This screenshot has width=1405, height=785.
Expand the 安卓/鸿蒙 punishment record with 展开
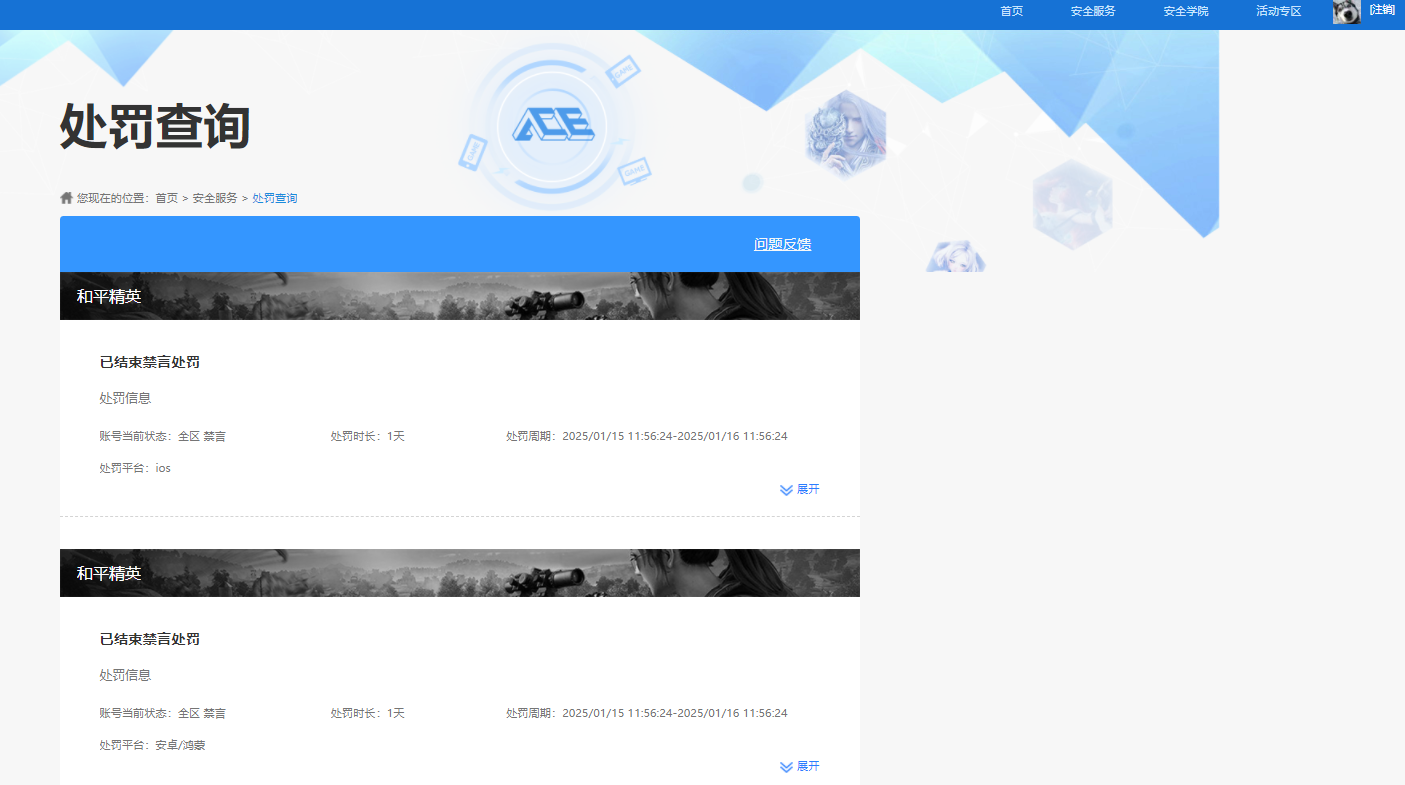(x=800, y=766)
